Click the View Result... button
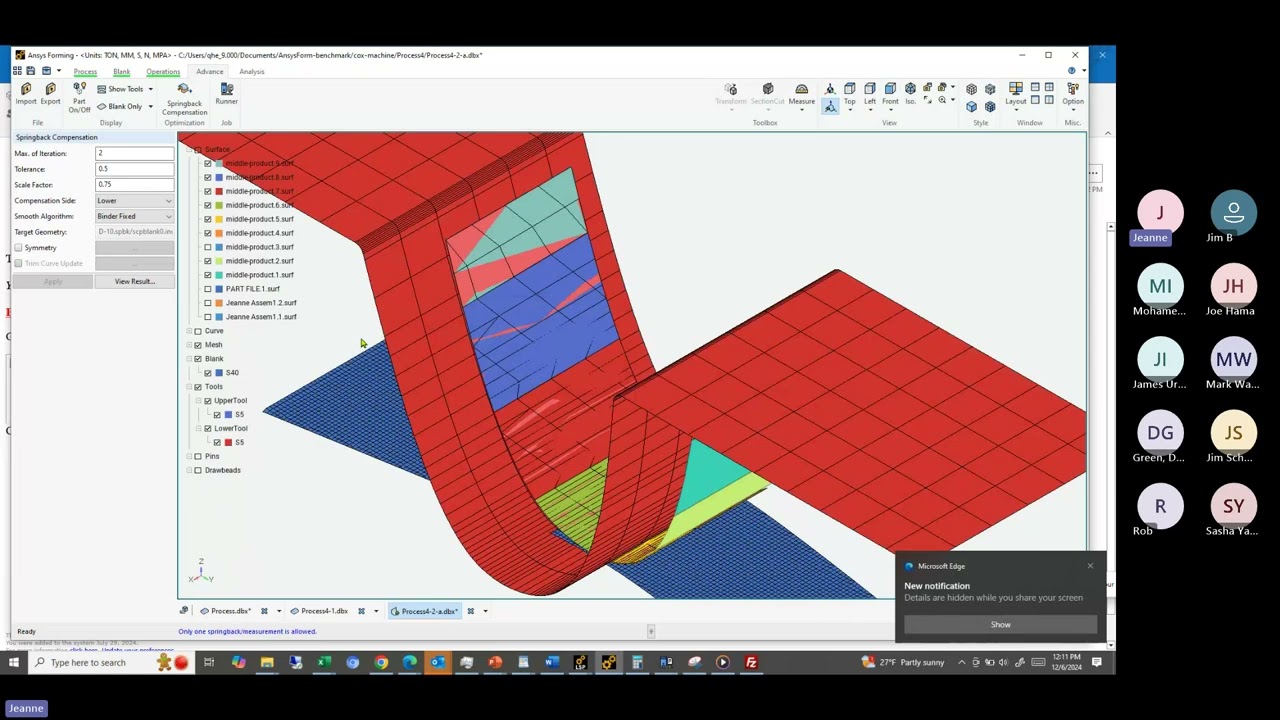This screenshot has width=1280, height=720. coord(134,281)
